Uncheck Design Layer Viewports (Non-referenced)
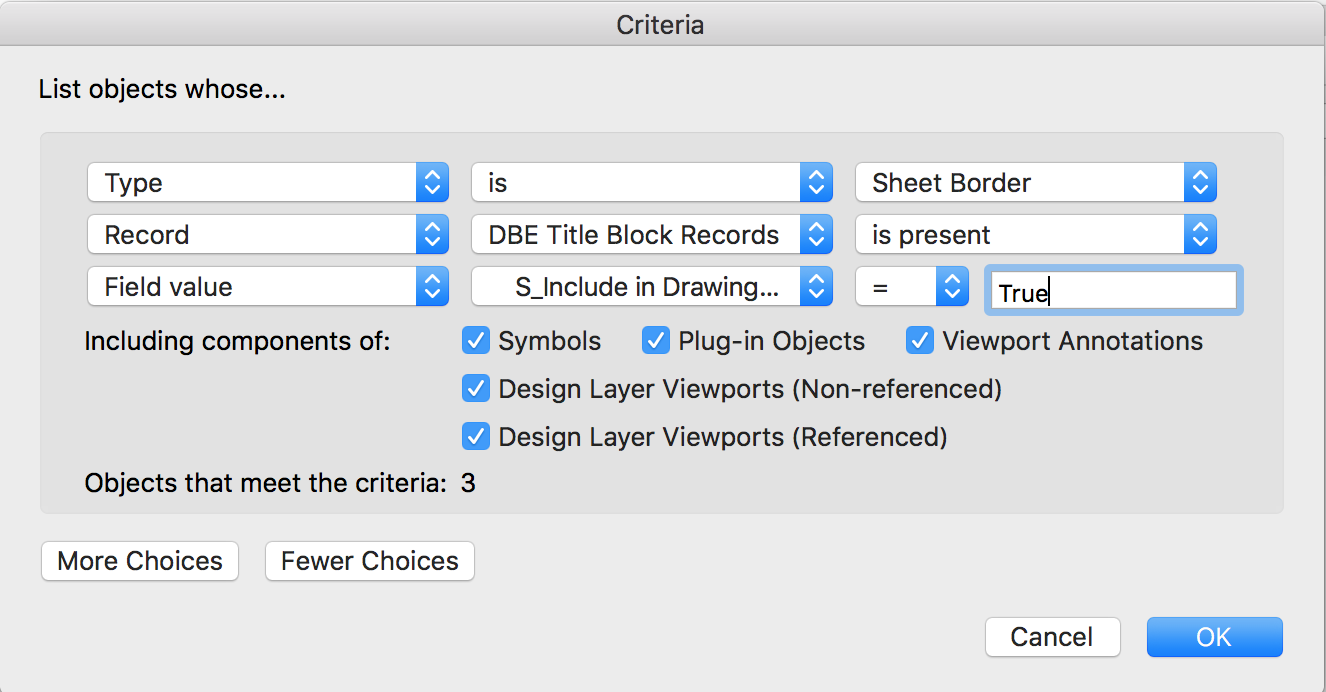 point(476,388)
